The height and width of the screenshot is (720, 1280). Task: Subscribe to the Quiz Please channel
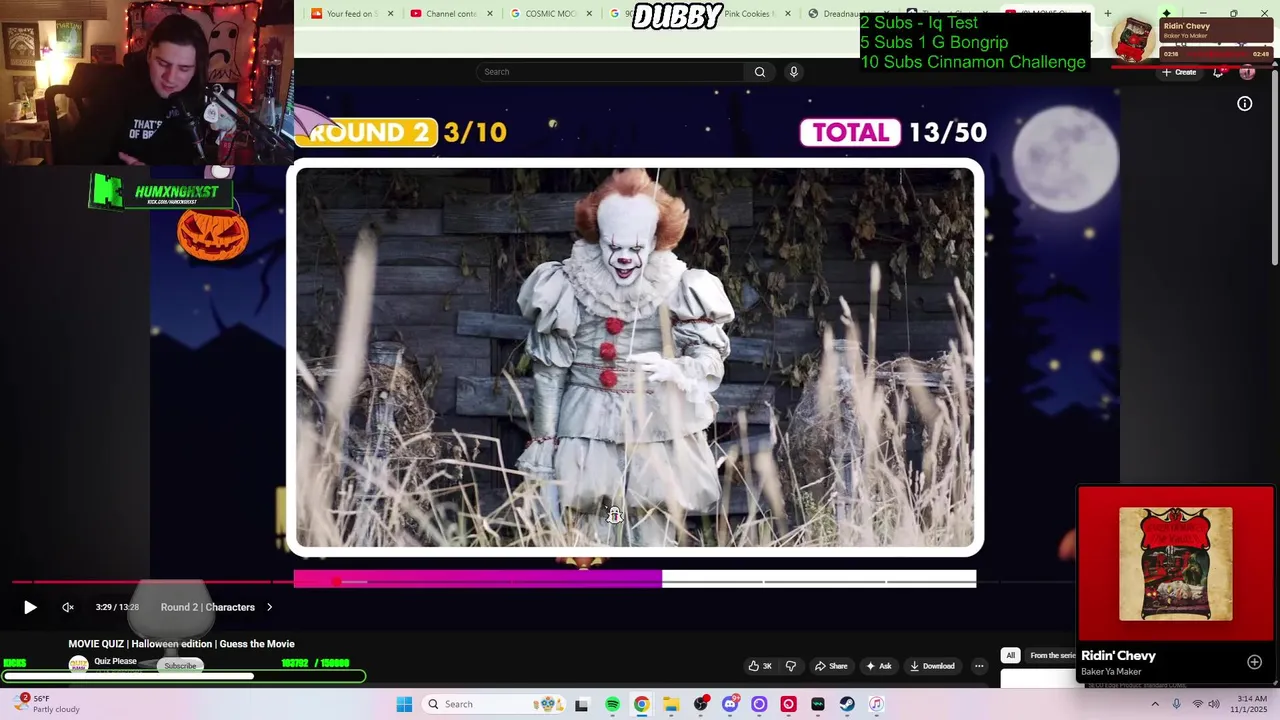click(x=180, y=666)
